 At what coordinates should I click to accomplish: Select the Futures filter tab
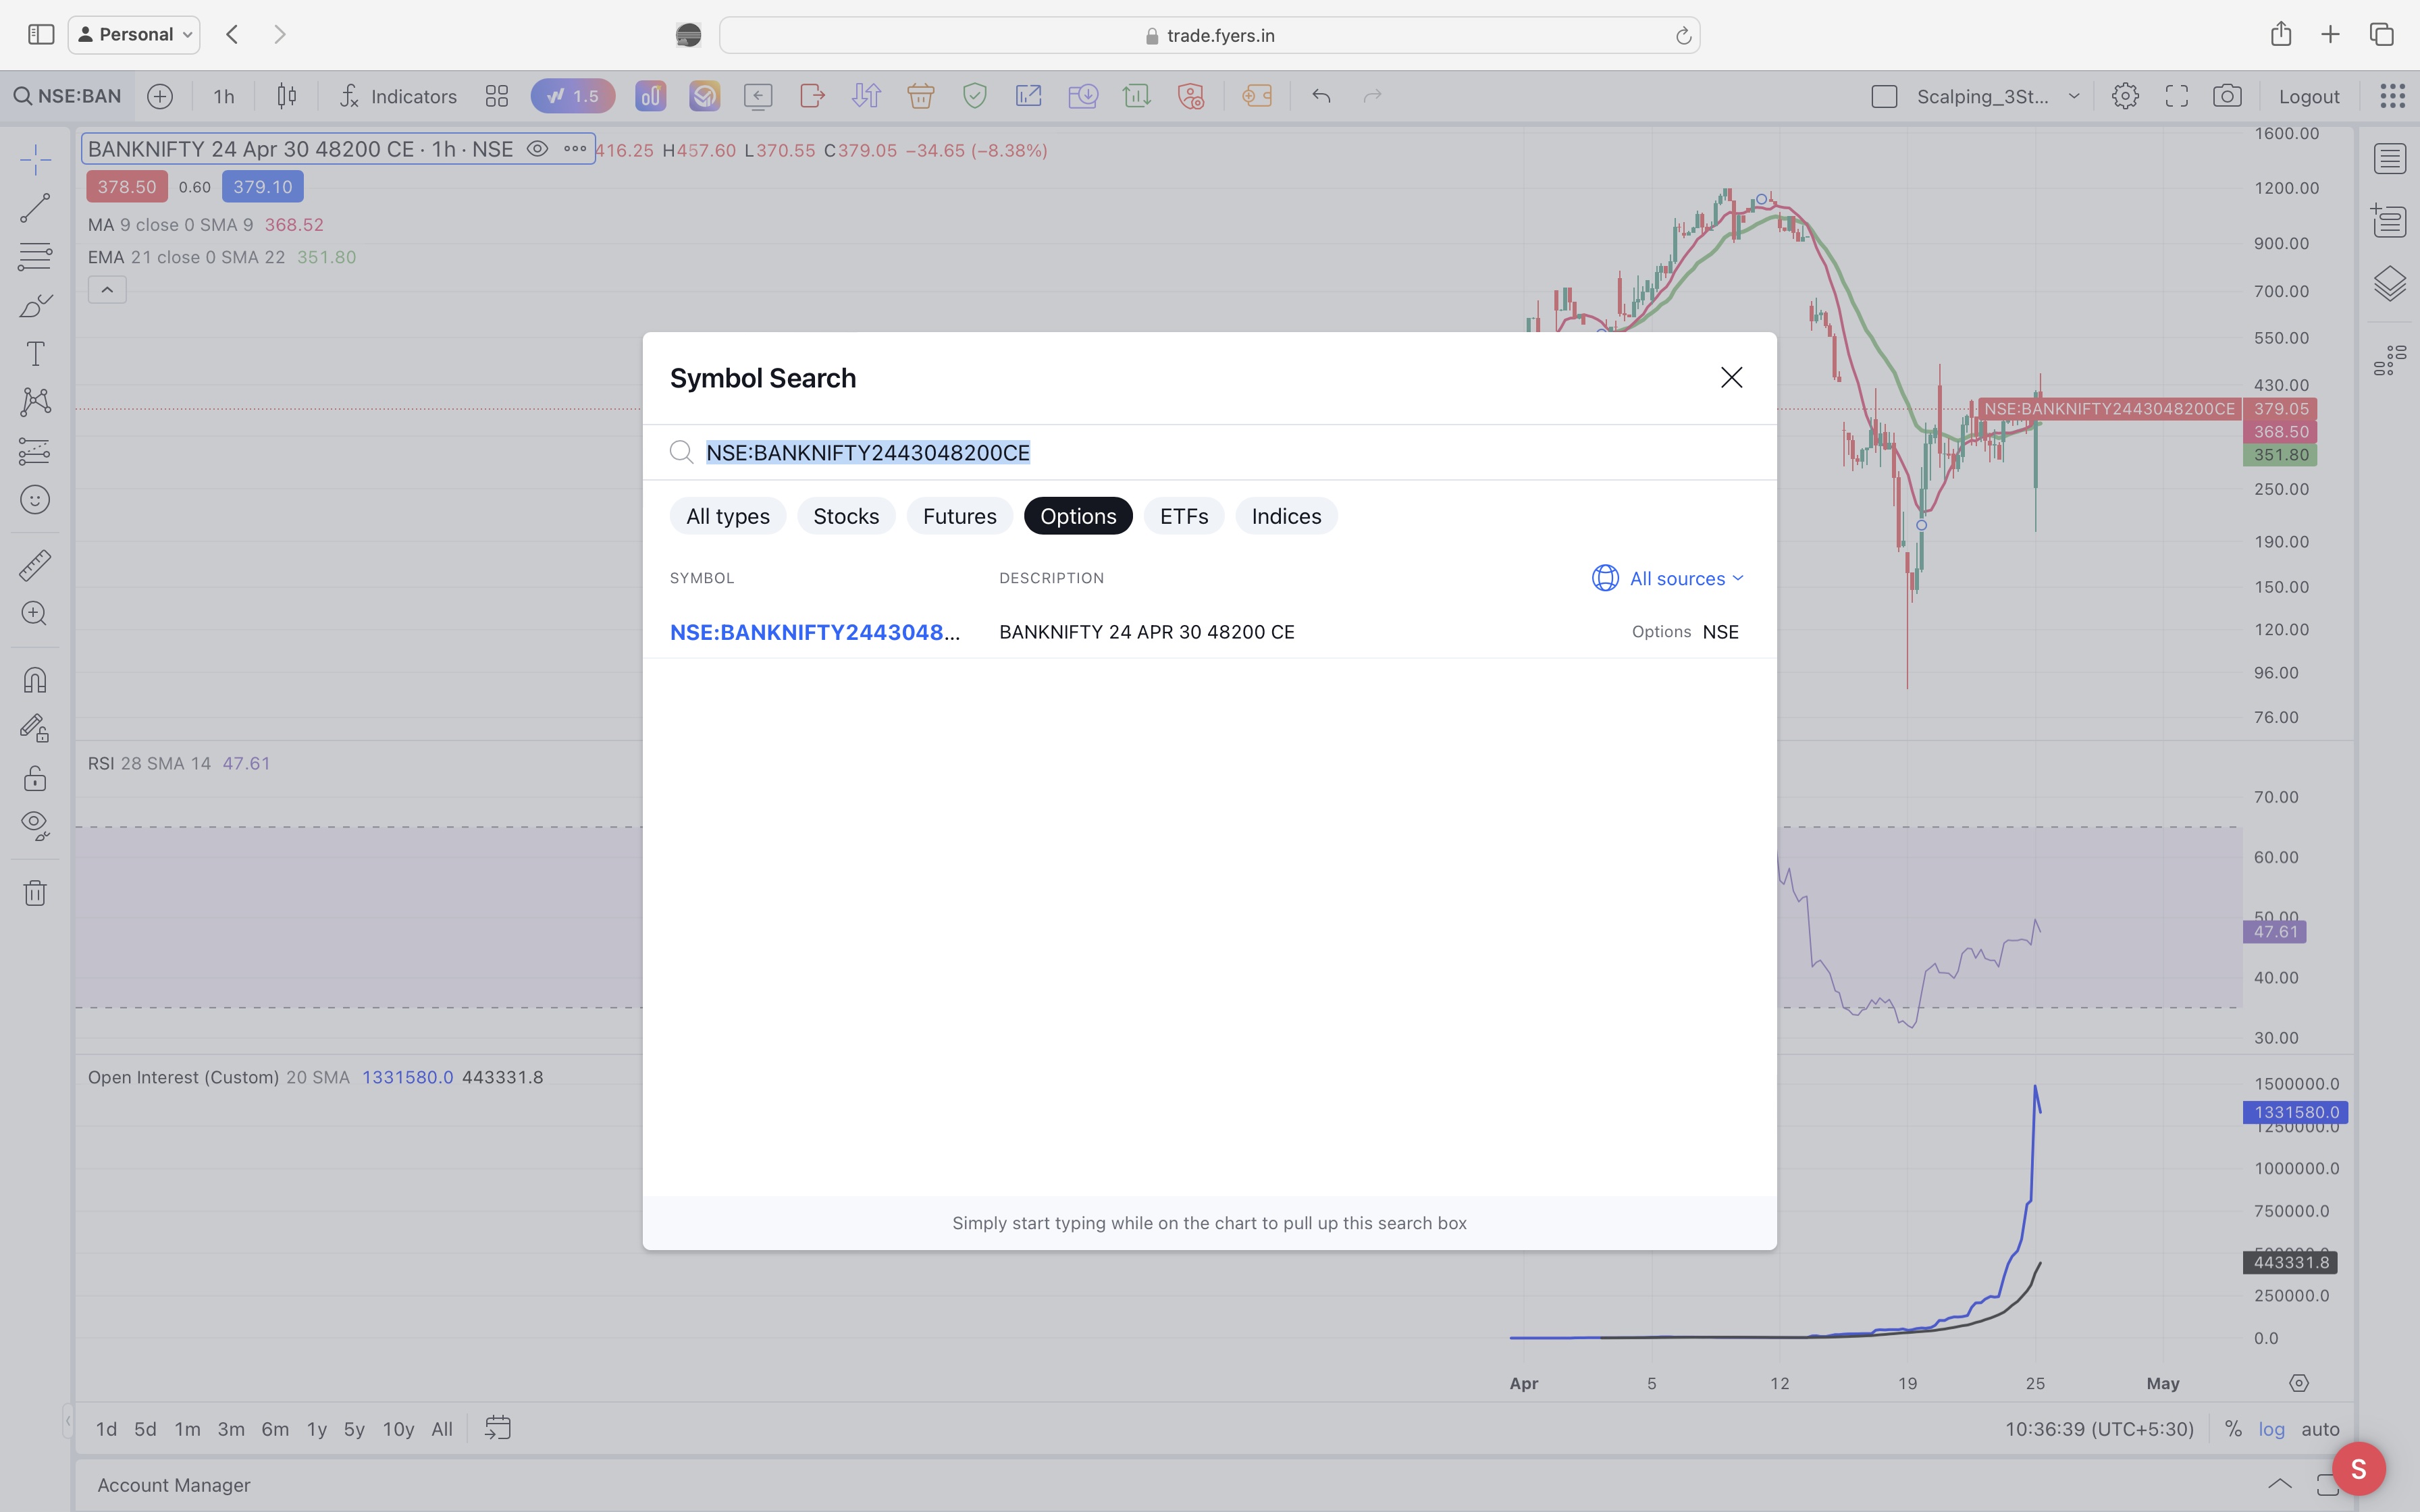959,516
